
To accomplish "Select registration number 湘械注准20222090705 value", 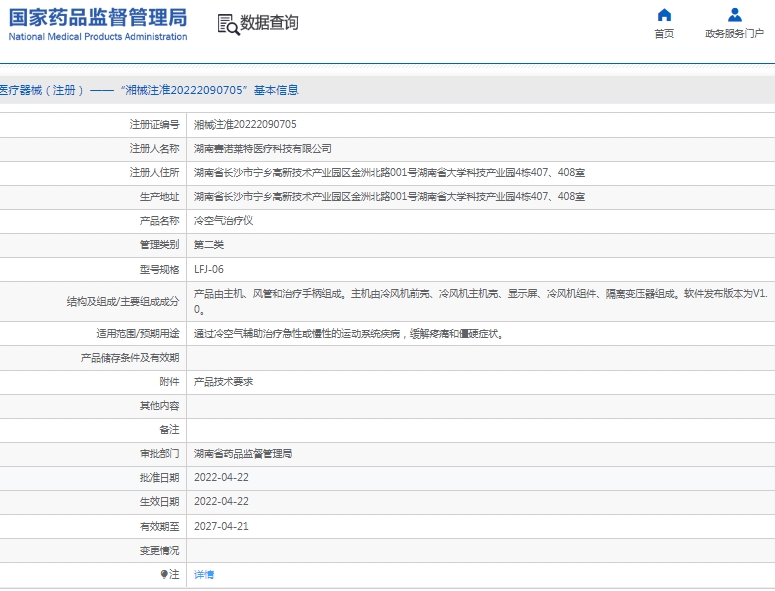I will pyautogui.click(x=245, y=125).
